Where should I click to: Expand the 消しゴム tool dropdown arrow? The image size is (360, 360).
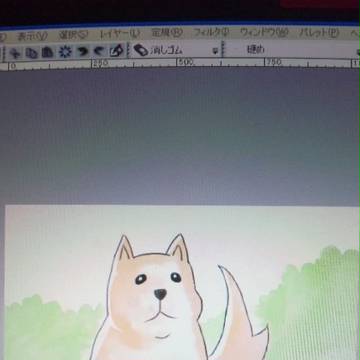coord(215,51)
